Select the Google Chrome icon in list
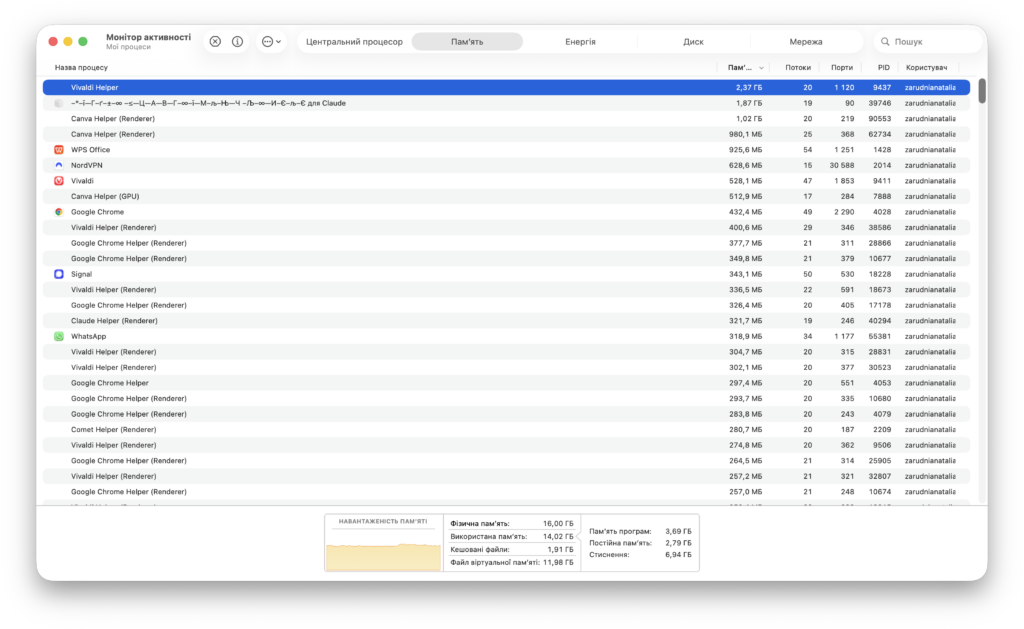Viewport: 1024px width, 629px height. tap(59, 212)
